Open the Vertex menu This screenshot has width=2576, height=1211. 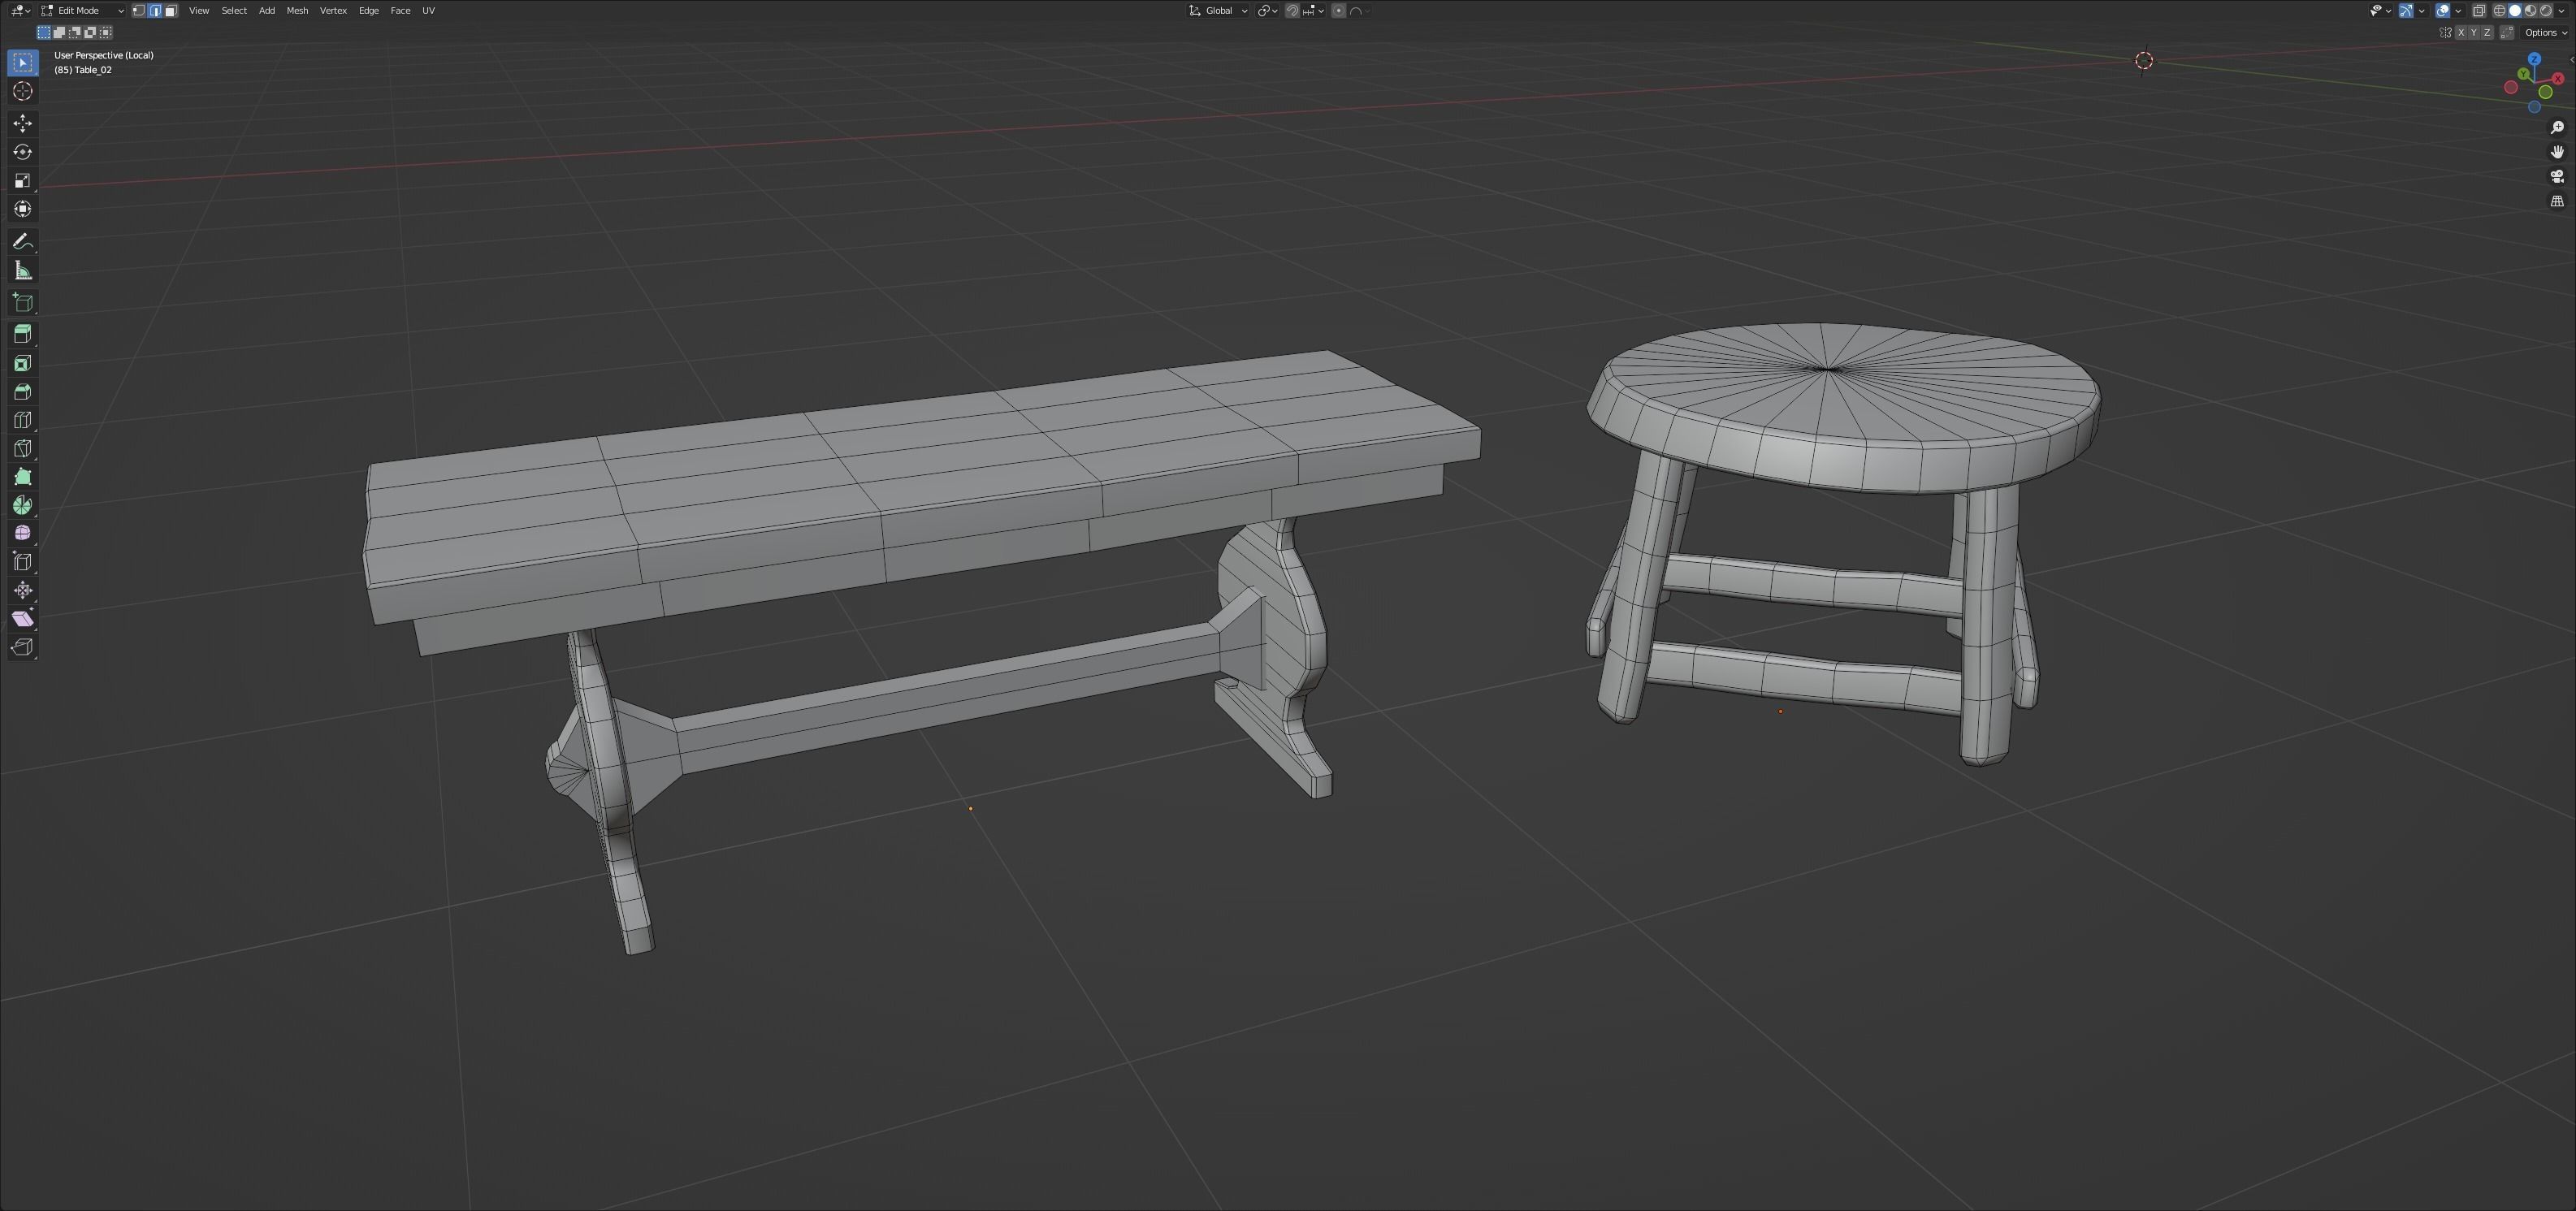coord(333,11)
